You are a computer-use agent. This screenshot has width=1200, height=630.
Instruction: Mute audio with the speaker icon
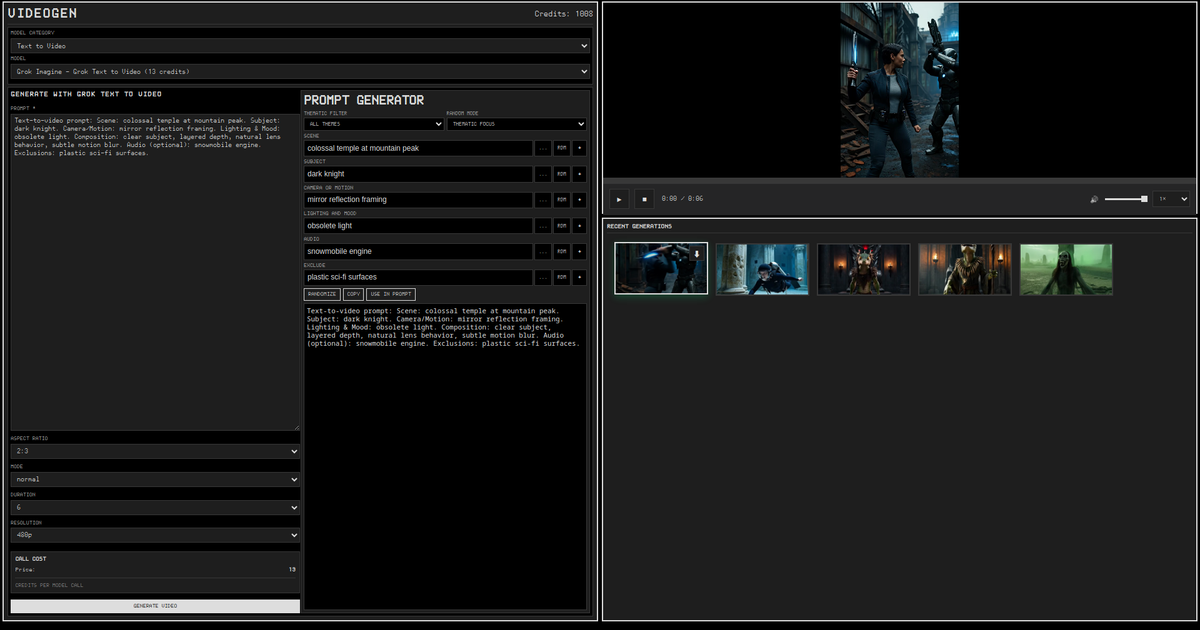(1094, 199)
